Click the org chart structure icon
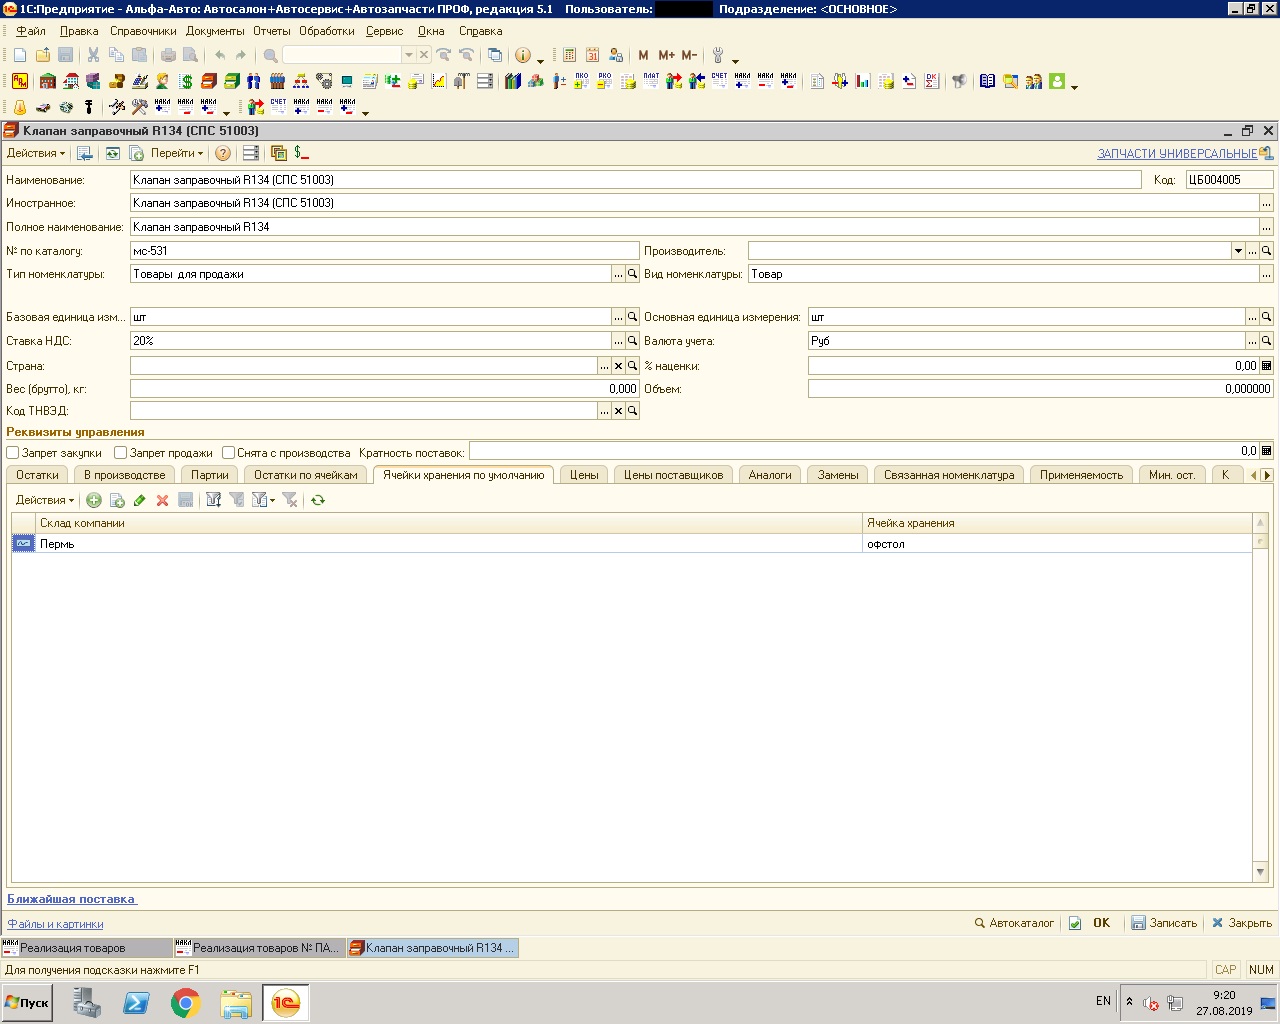The height and width of the screenshot is (1024, 1280). pyautogui.click(x=301, y=81)
